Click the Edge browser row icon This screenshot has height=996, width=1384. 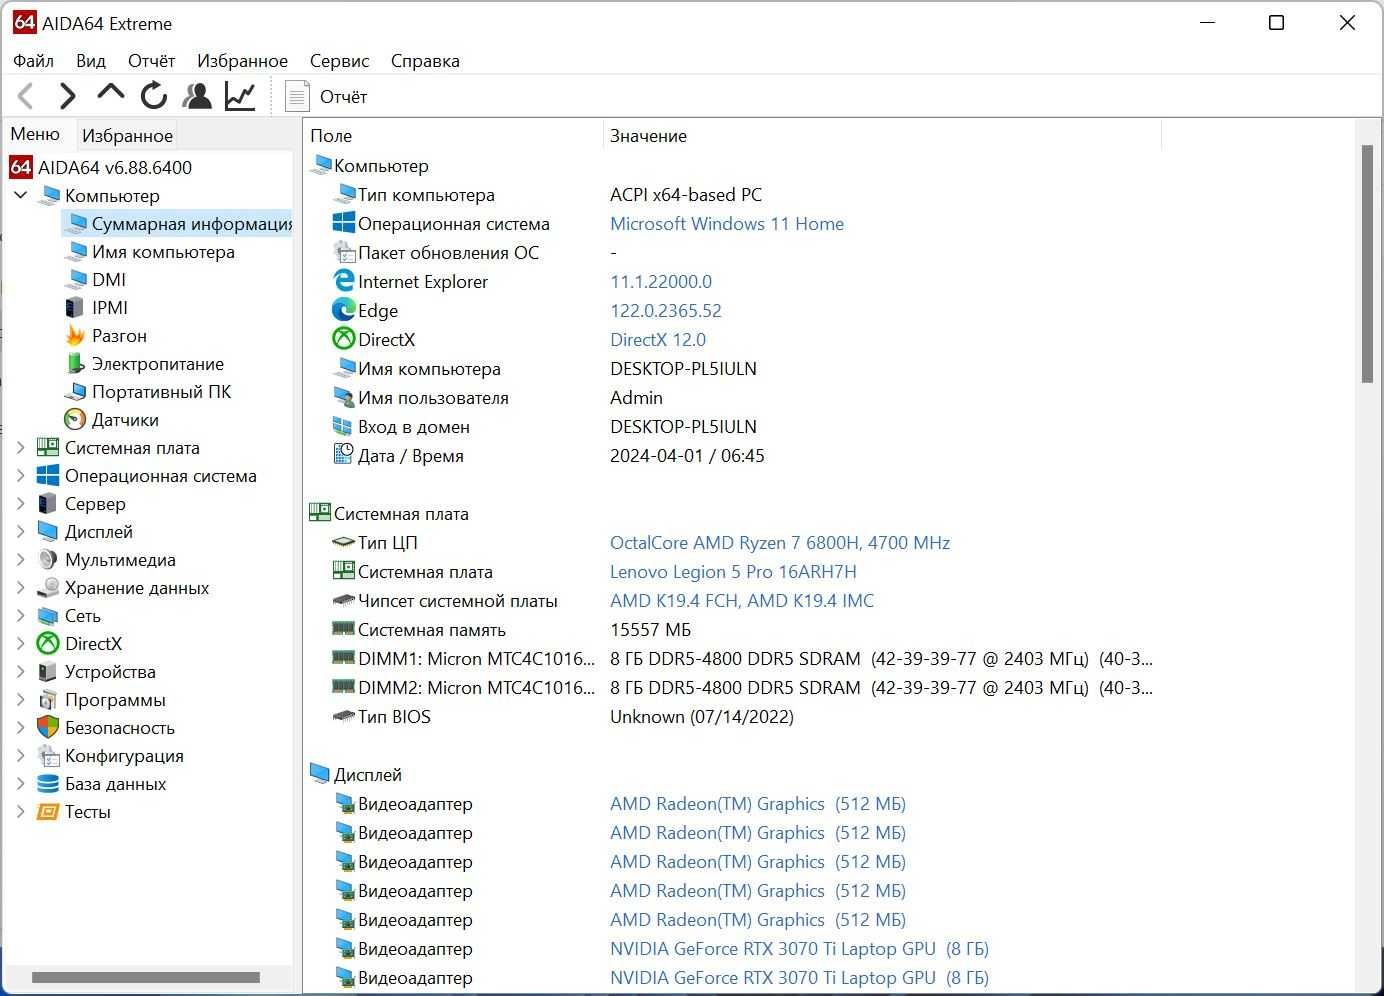pyautogui.click(x=344, y=310)
